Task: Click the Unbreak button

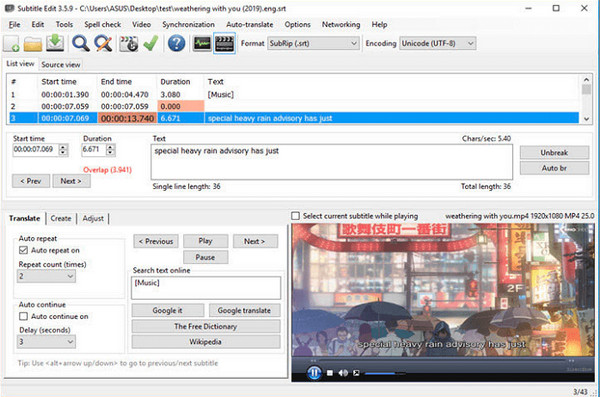Action: (x=554, y=152)
